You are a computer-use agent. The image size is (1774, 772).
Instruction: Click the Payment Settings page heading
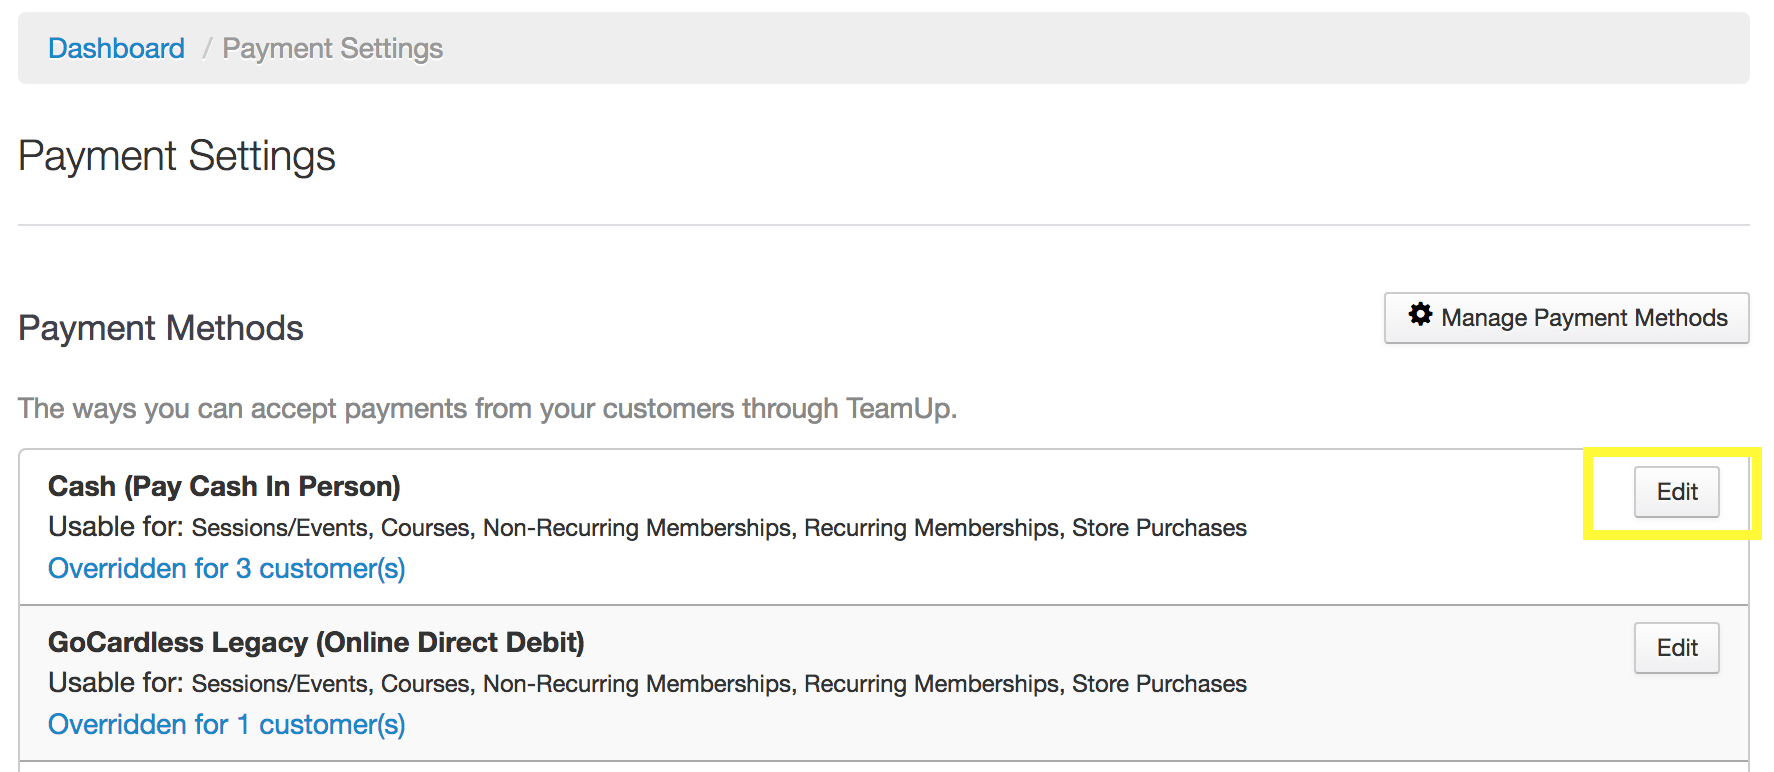[x=177, y=156]
